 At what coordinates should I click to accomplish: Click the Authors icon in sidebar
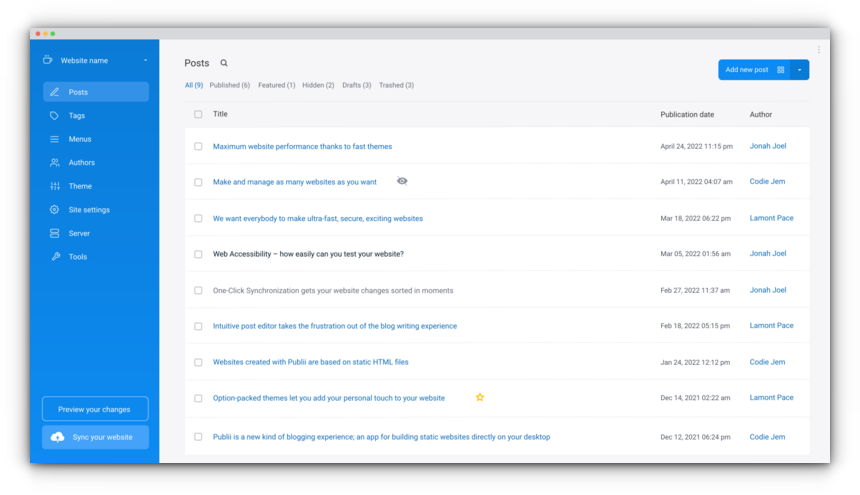(55, 162)
